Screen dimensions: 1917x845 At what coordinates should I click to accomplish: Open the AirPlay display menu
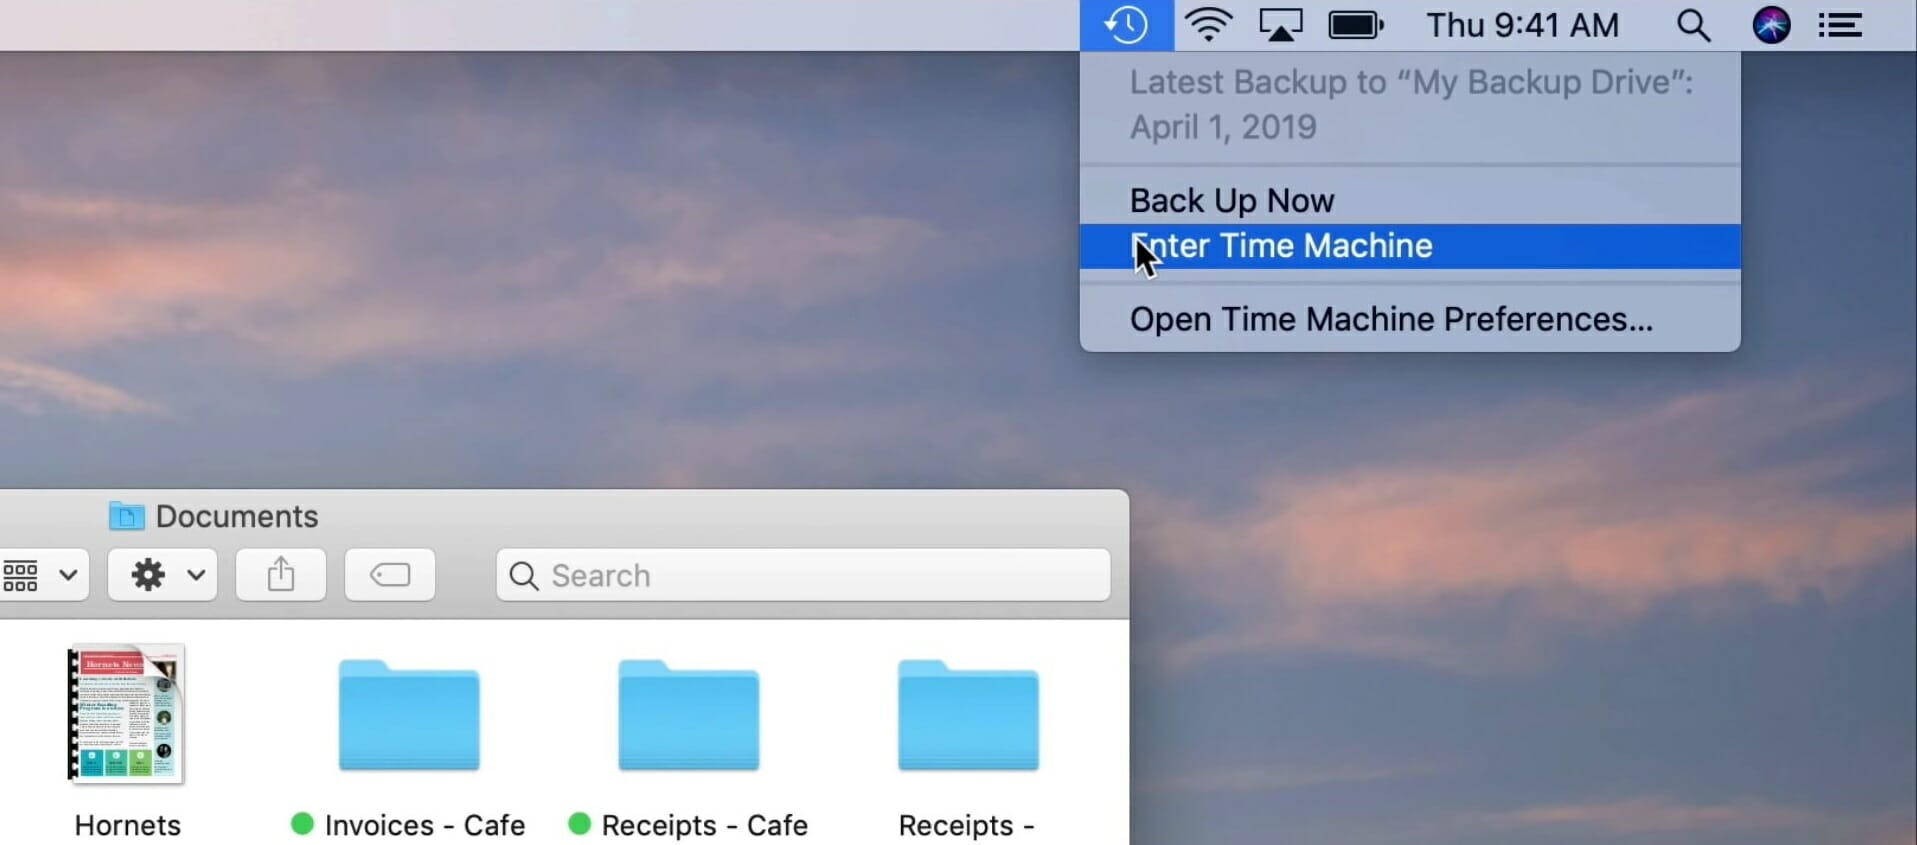coord(1280,25)
